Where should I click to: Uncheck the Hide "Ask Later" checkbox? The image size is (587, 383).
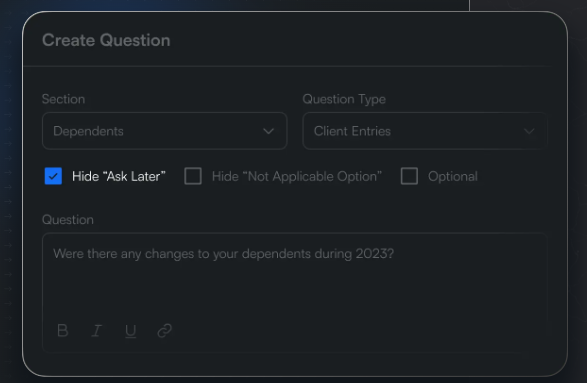[53, 176]
